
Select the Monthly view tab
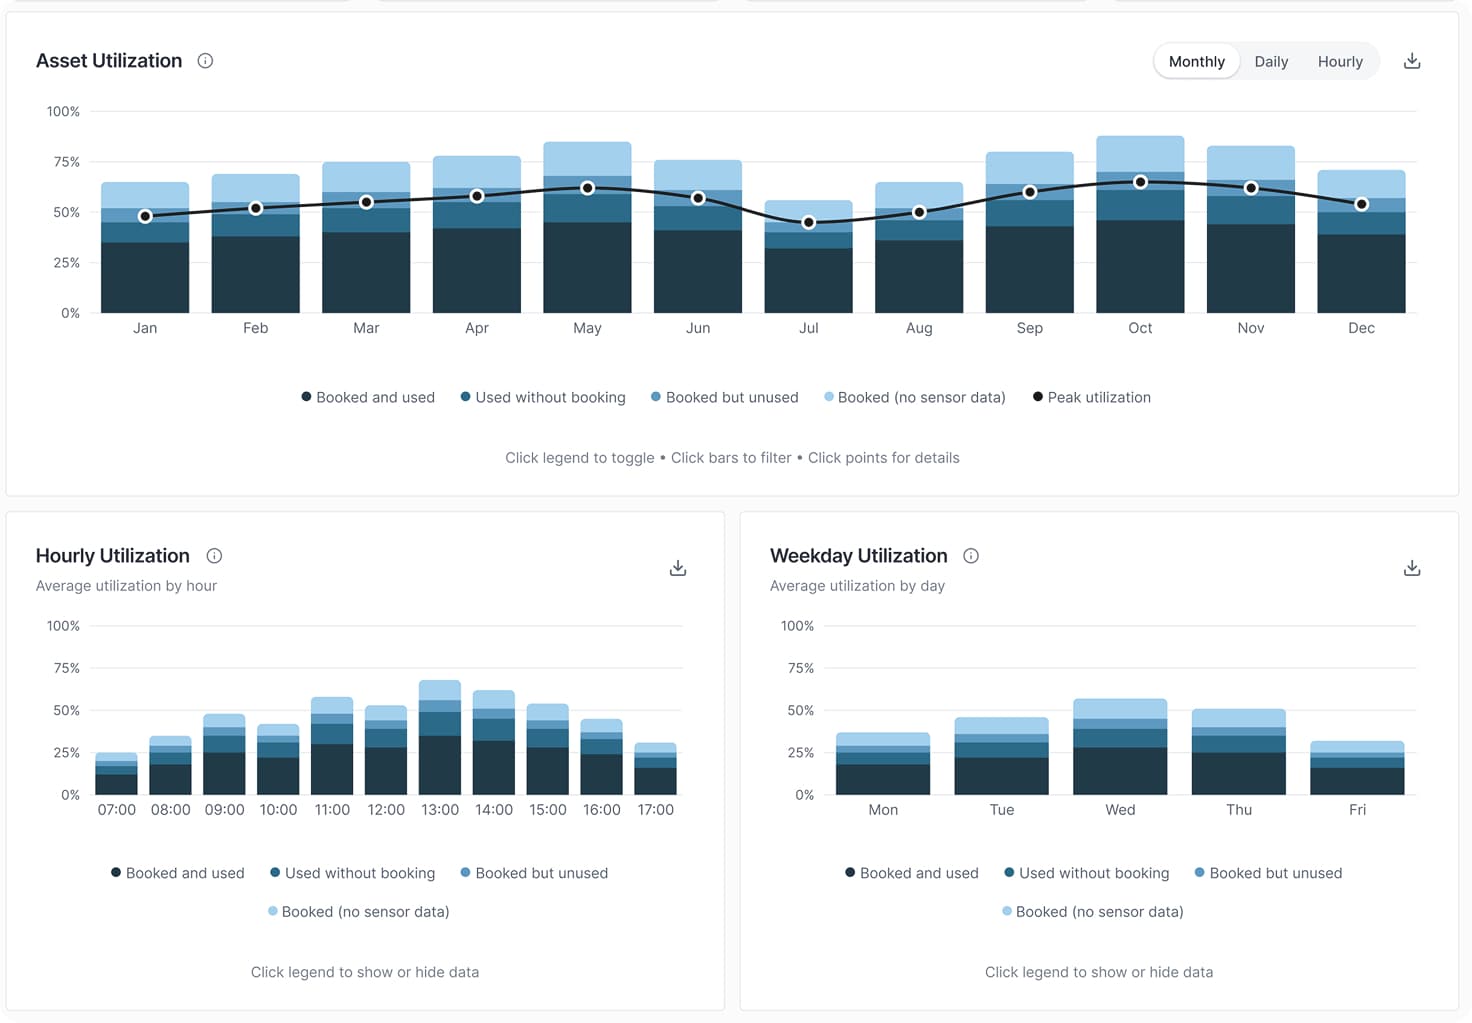click(1196, 61)
